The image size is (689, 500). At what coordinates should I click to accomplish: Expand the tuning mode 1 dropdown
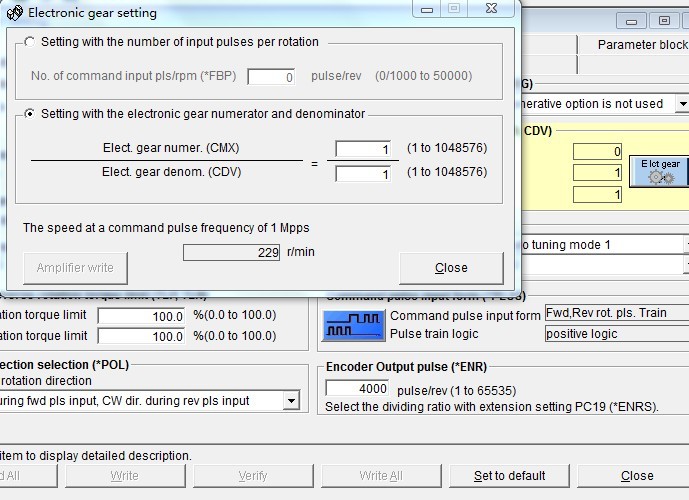pyautogui.click(x=686, y=244)
